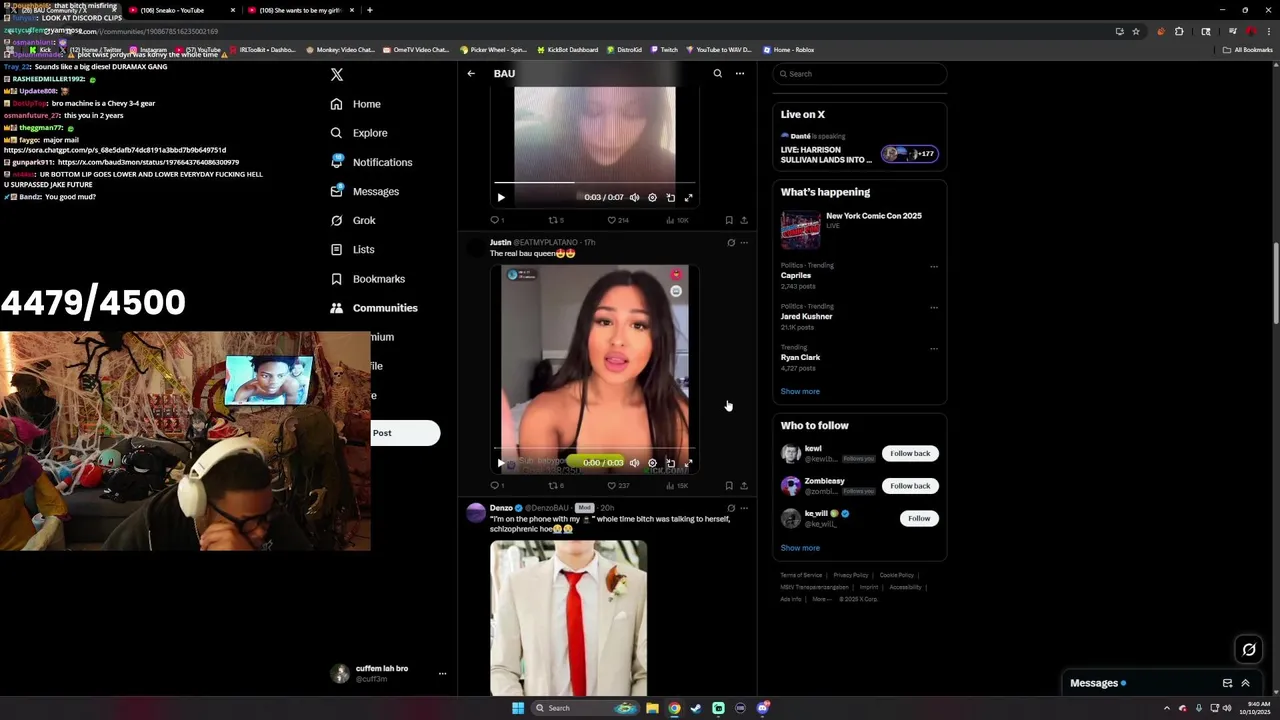Expand the Messages drawer

[x=1245, y=683]
